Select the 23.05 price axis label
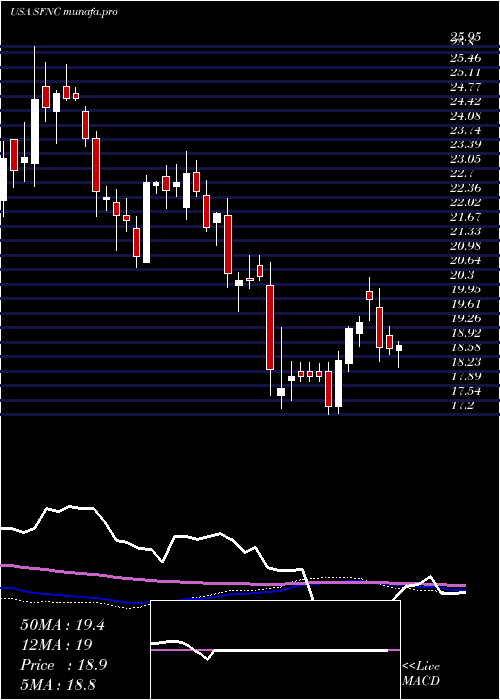500x700 pixels. 466,159
